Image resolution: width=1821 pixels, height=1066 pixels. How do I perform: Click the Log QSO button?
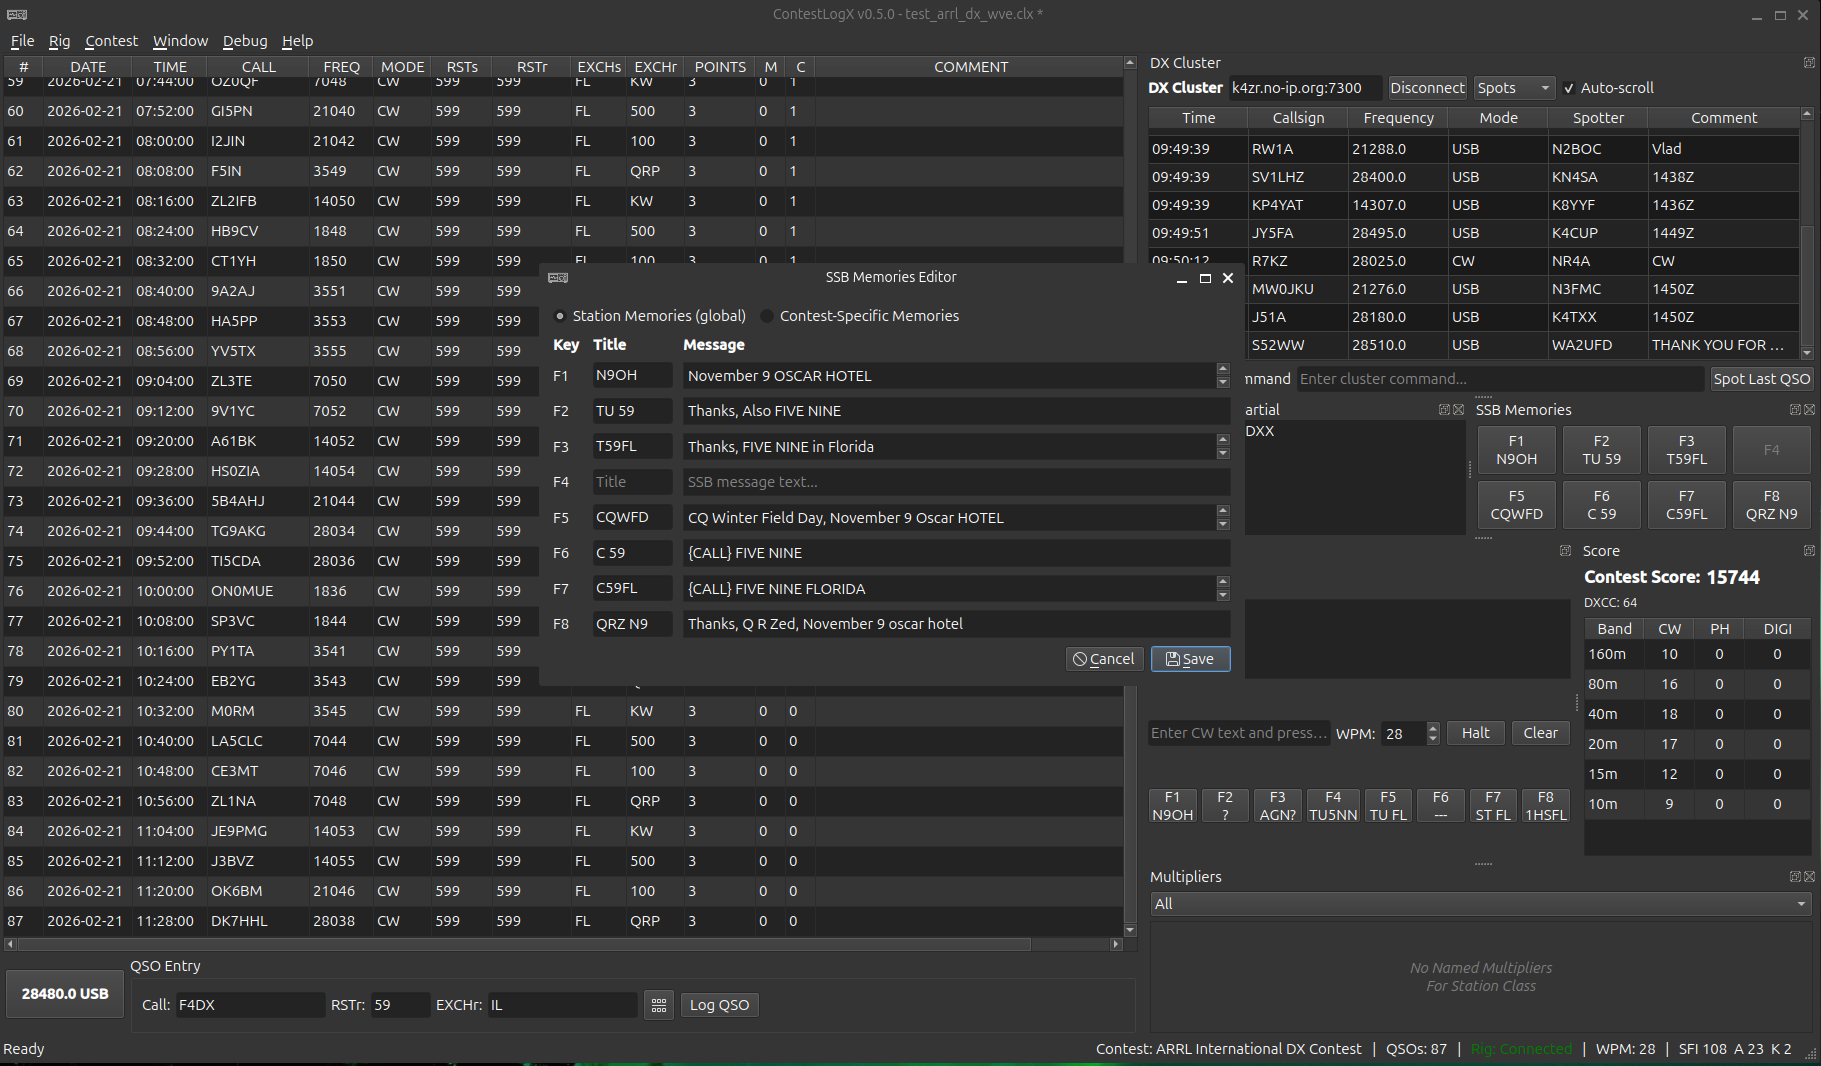[x=719, y=1005]
